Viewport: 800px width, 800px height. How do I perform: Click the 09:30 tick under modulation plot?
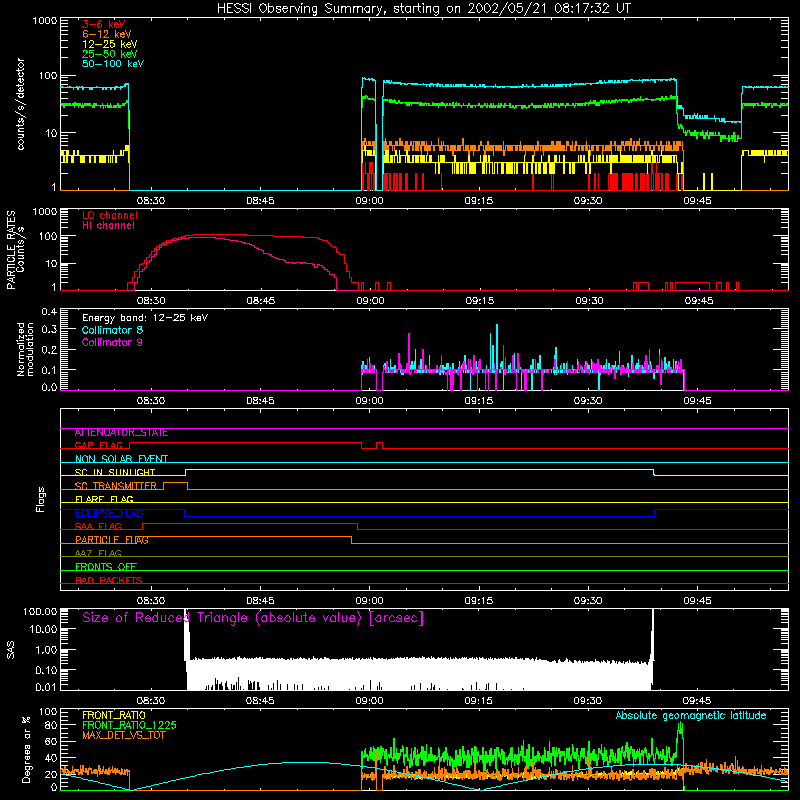pyautogui.click(x=588, y=401)
